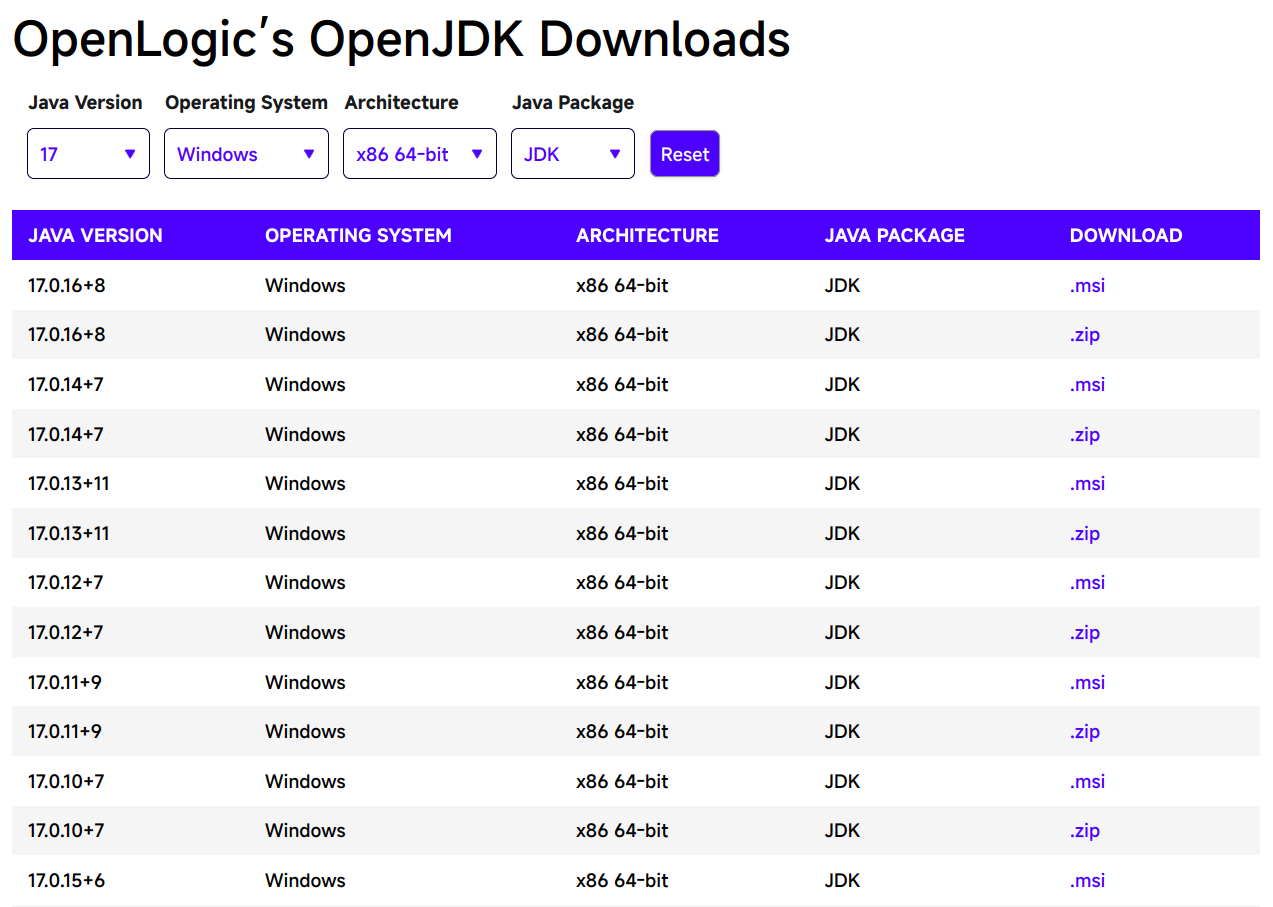
Task: Download the 17.0.12+7 .msi installer
Action: click(1087, 583)
